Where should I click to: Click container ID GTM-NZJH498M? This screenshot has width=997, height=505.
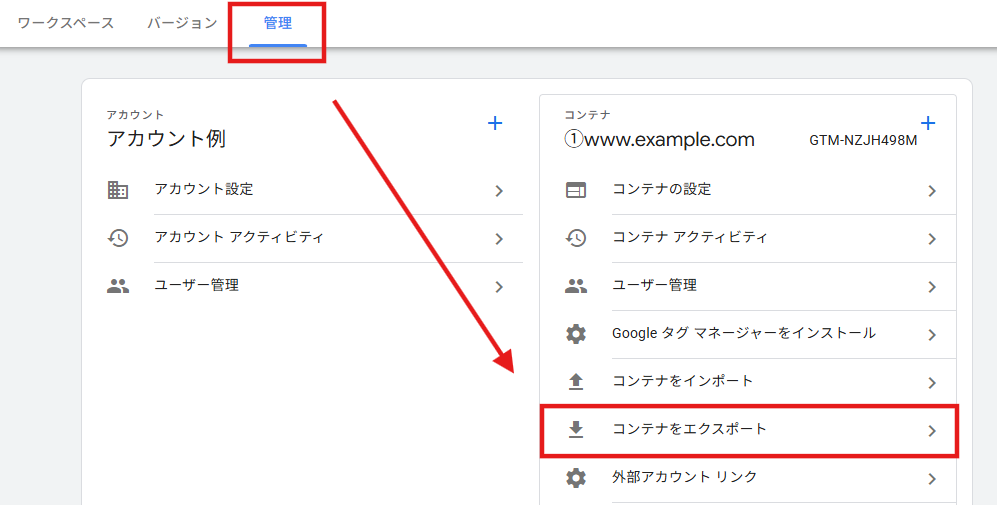863,141
